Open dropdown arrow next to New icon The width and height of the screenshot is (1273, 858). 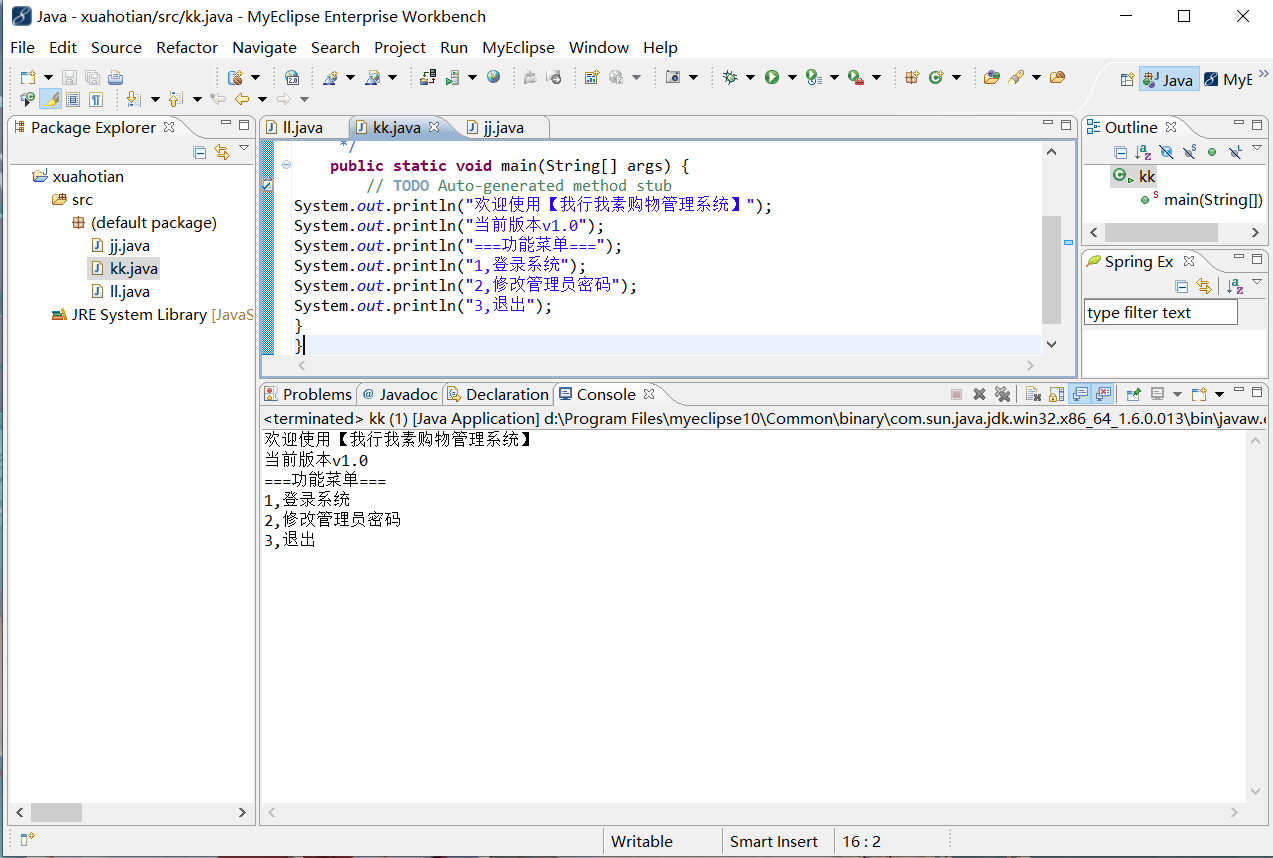[x=48, y=77]
